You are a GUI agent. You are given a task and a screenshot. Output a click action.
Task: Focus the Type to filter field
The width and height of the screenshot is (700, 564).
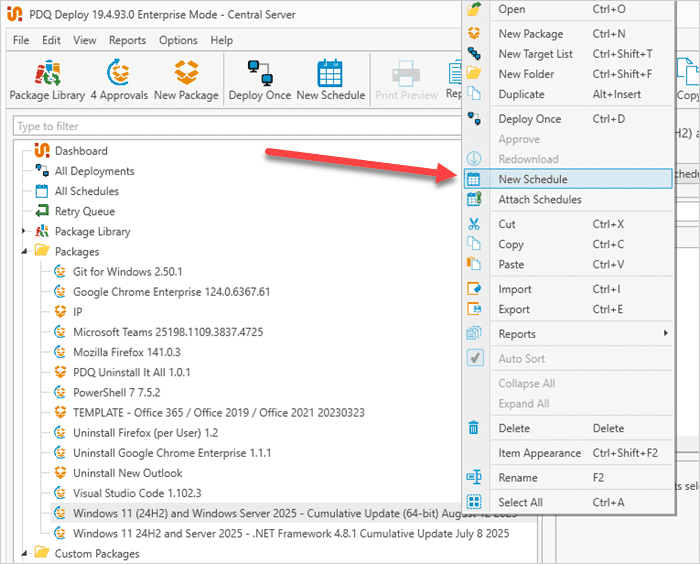tap(237, 126)
